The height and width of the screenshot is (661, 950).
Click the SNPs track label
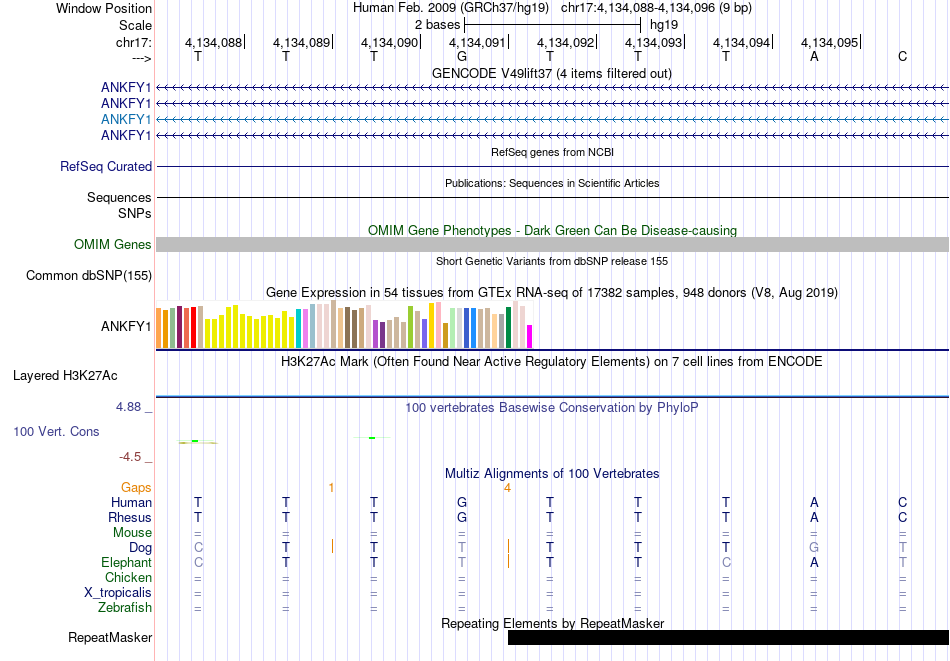(135, 213)
